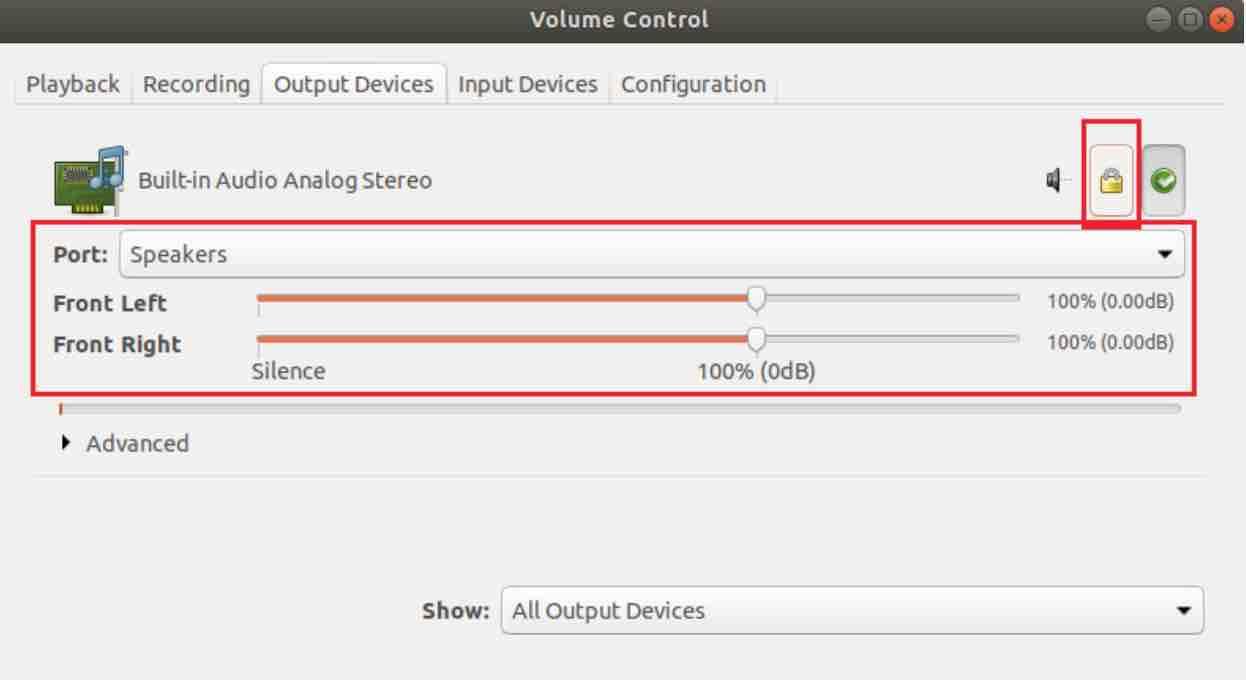Click the Built-in Audio Analog Stereo label
The width and height of the screenshot is (1246, 680).
(x=284, y=181)
